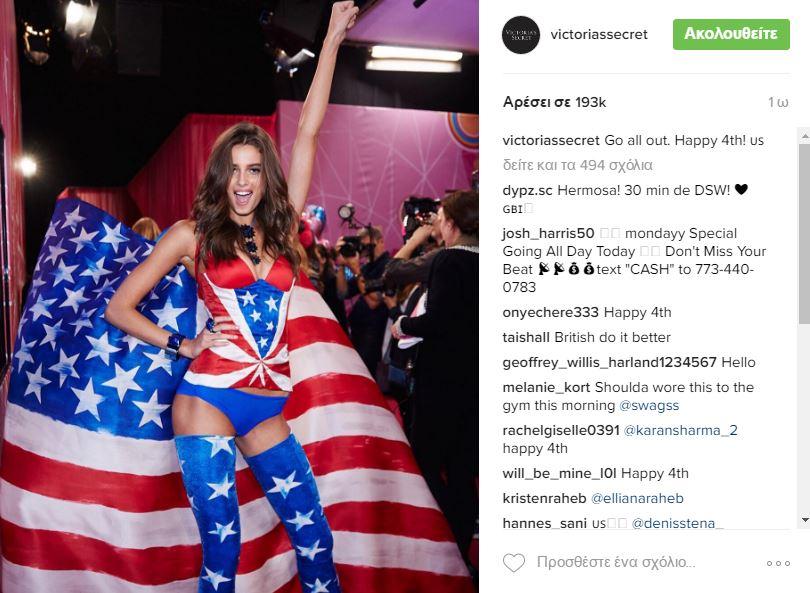
Task: Follow with the green Ακολουθείτε button
Action: (731, 34)
